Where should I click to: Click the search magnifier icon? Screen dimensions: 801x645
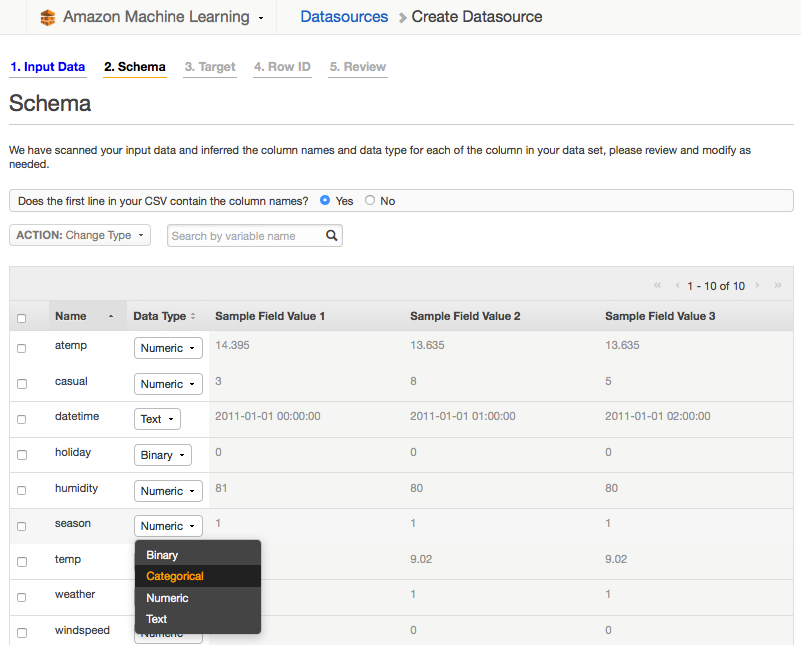click(332, 236)
